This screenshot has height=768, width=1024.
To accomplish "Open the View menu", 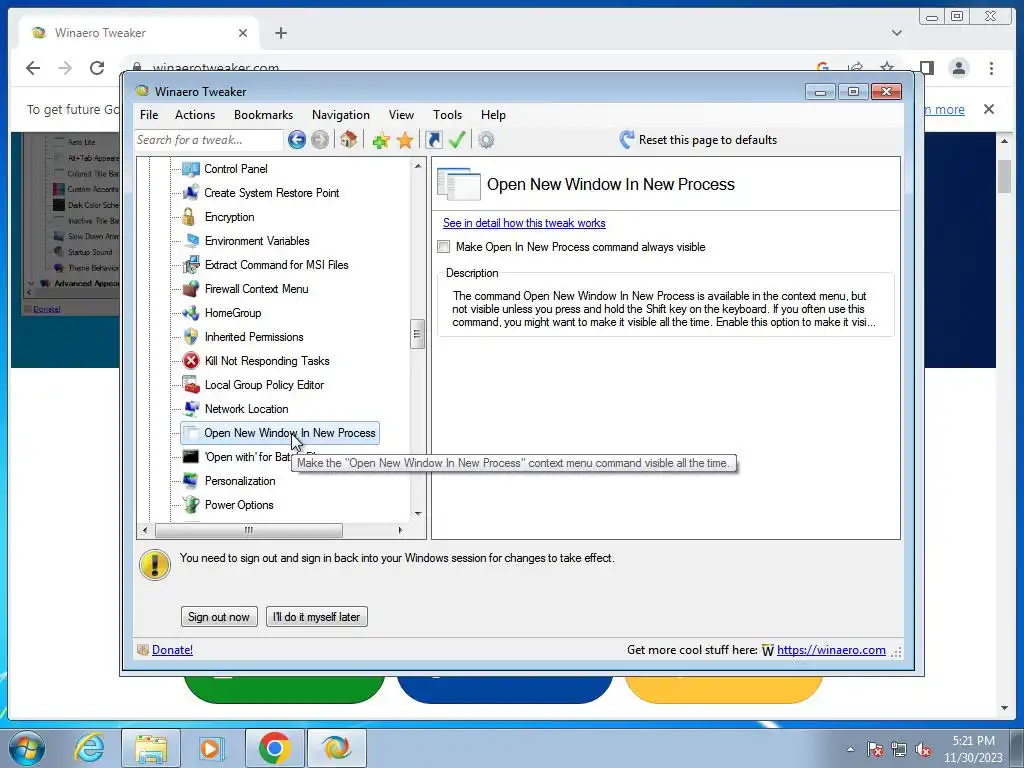I will tap(401, 115).
